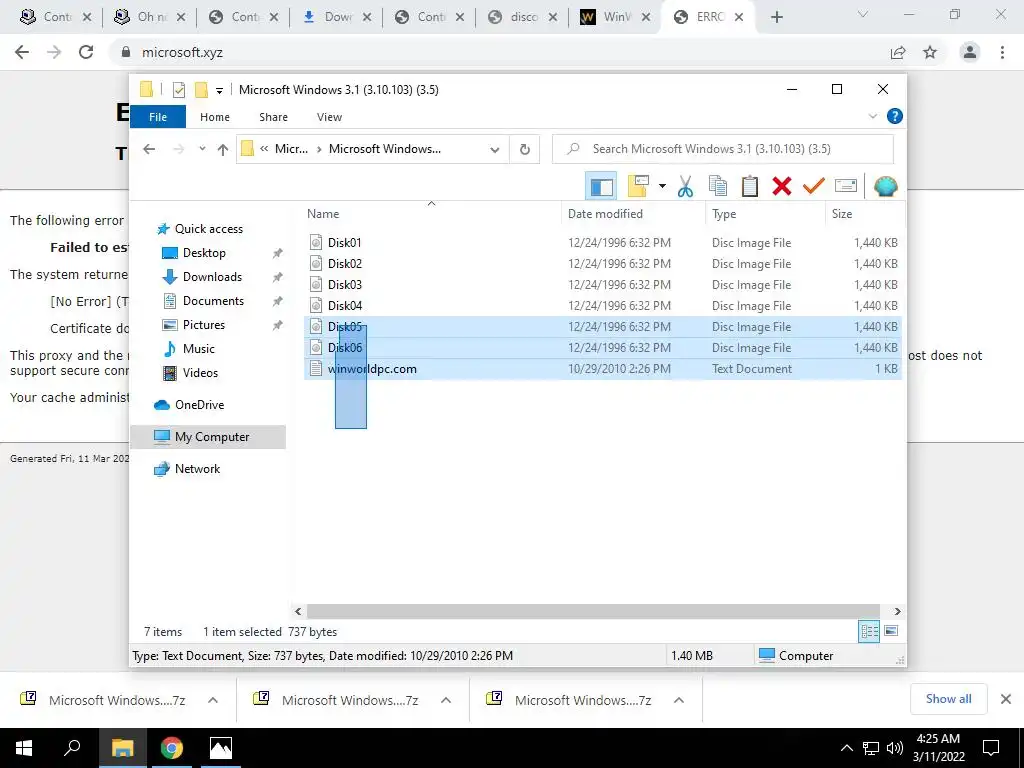Click Chrome reload button

click(86, 52)
